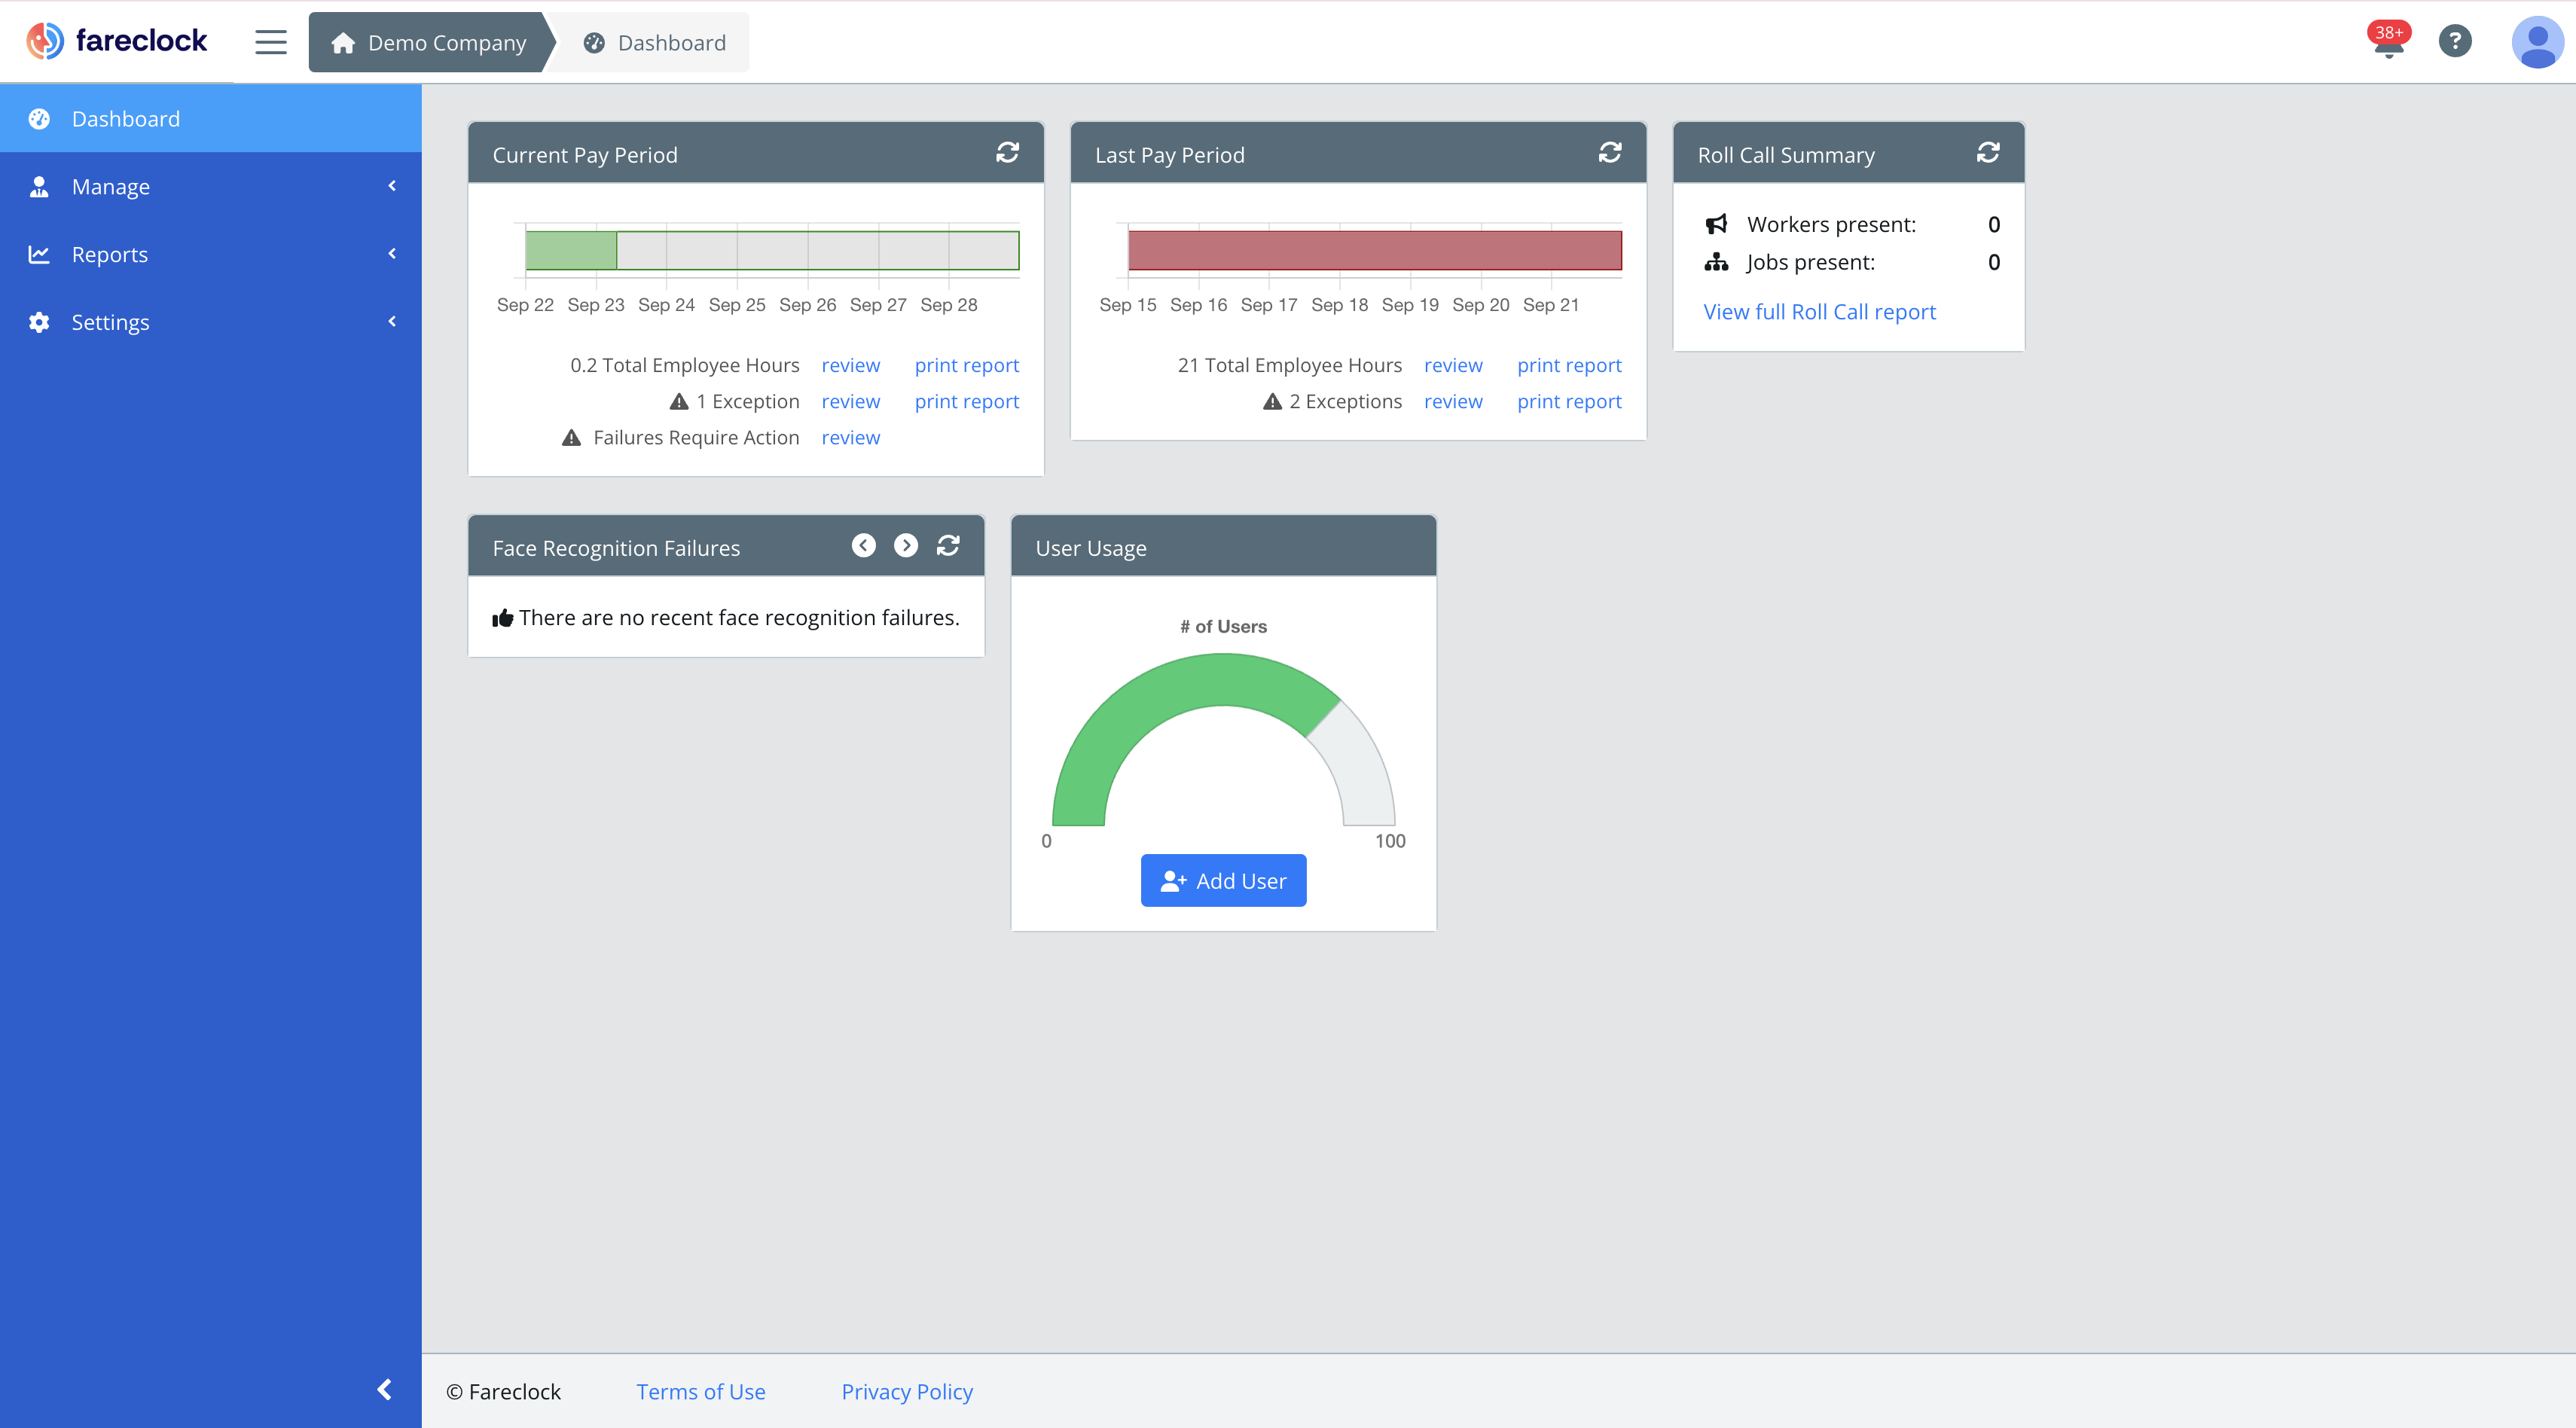Refresh the Current Pay Period panel
The image size is (2576, 1428).
click(1007, 152)
